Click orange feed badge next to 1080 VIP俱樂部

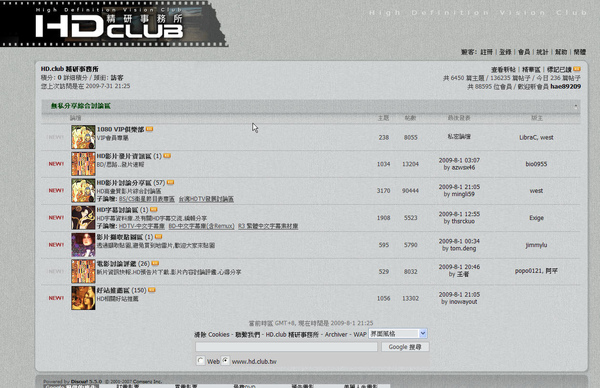pyautogui.click(x=149, y=129)
